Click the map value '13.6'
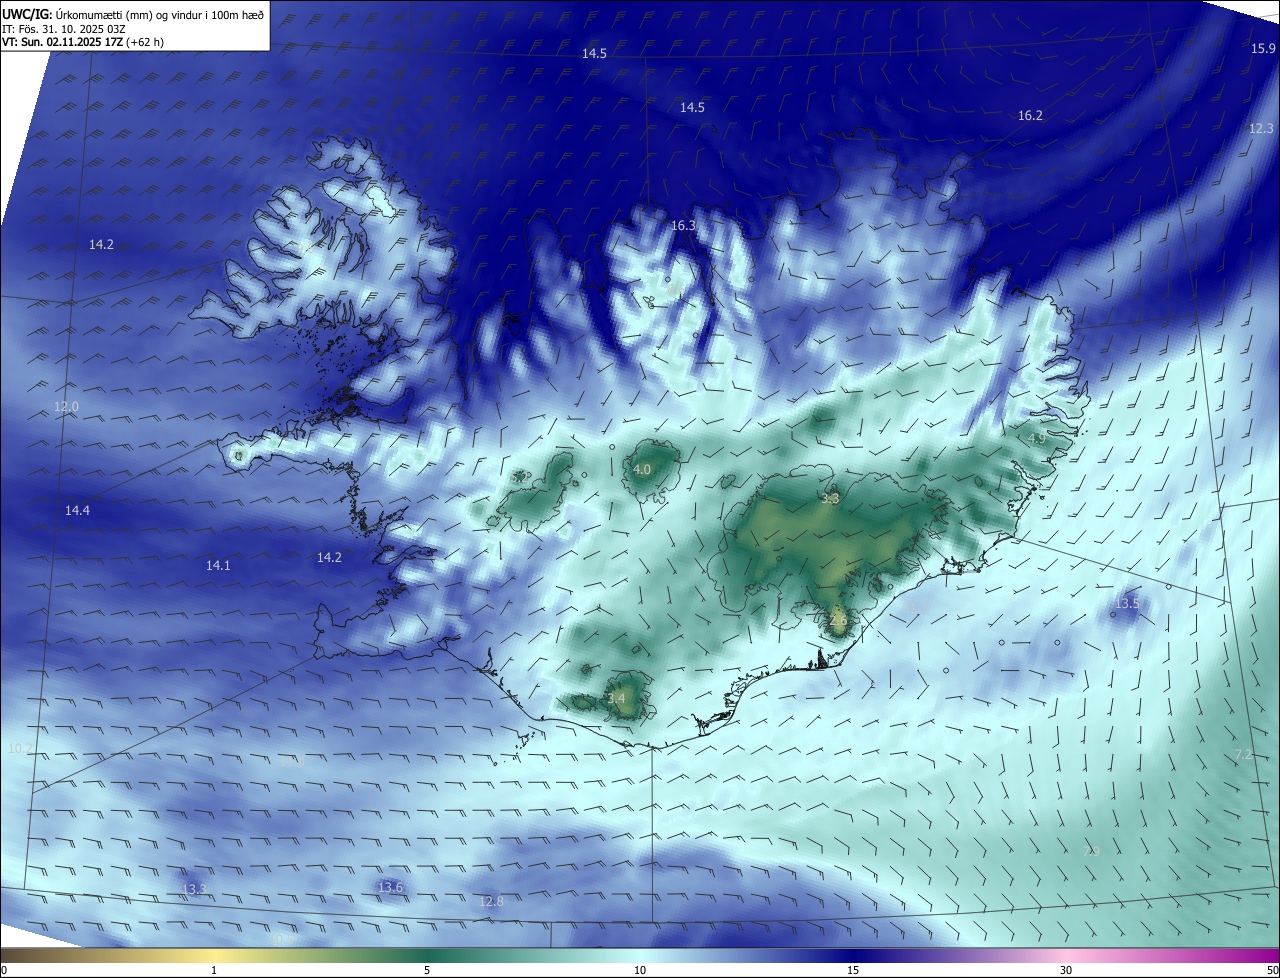This screenshot has height=978, width=1280. tap(390, 887)
